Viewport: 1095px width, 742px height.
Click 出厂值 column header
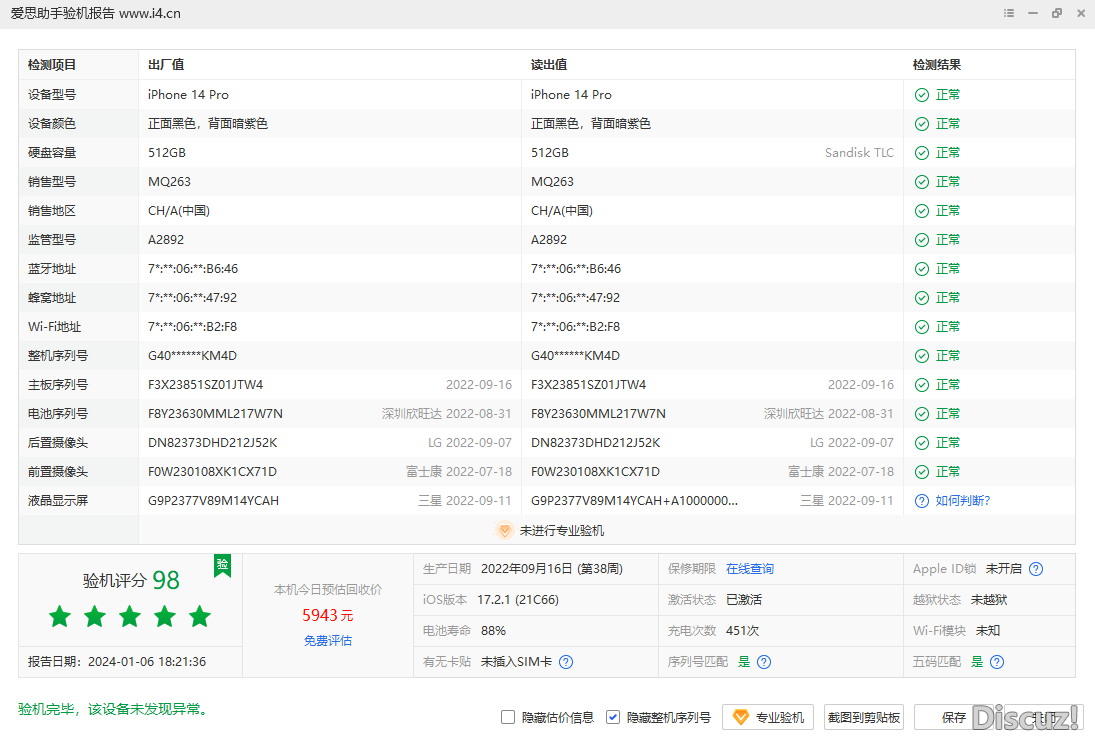(x=166, y=65)
